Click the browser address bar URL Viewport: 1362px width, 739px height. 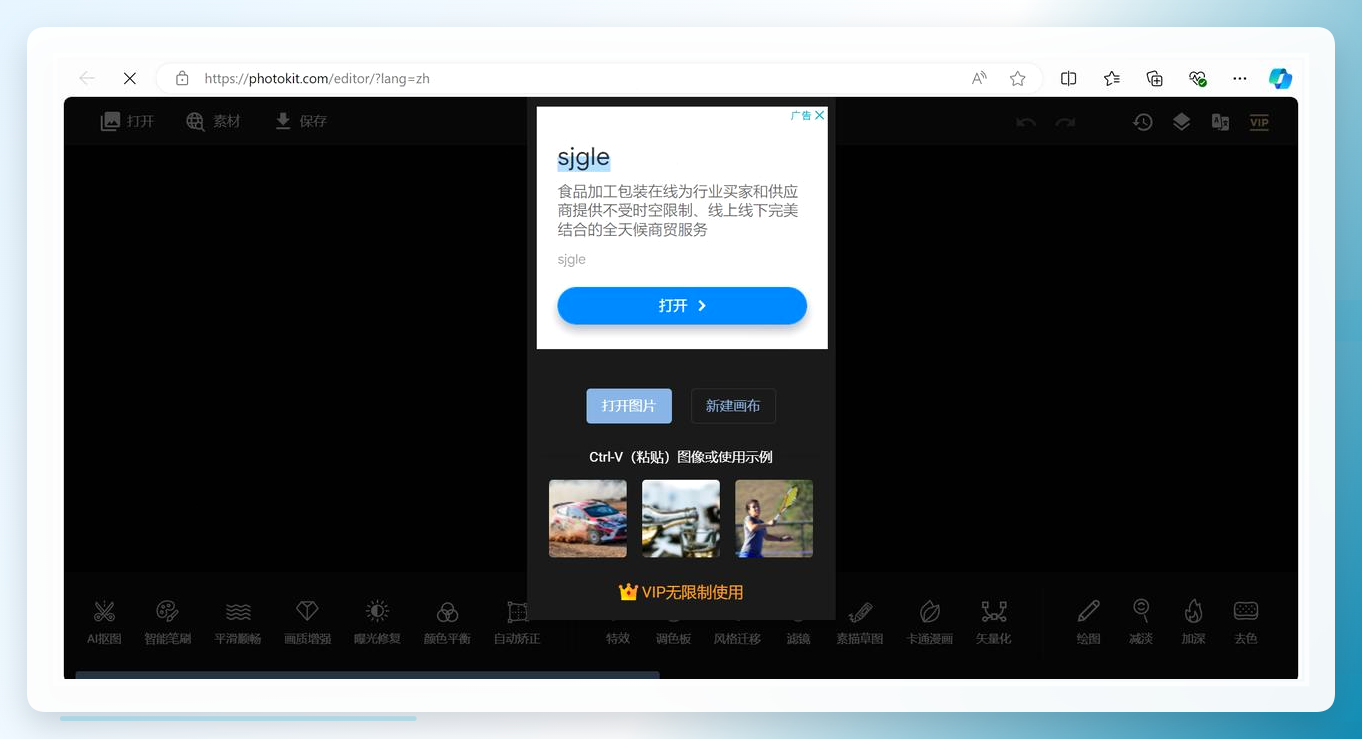pos(317,78)
